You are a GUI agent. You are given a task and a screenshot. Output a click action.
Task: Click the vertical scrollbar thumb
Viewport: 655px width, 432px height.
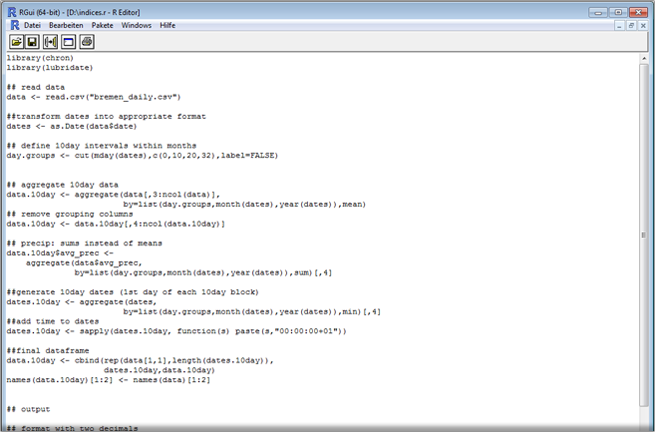tap(644, 235)
